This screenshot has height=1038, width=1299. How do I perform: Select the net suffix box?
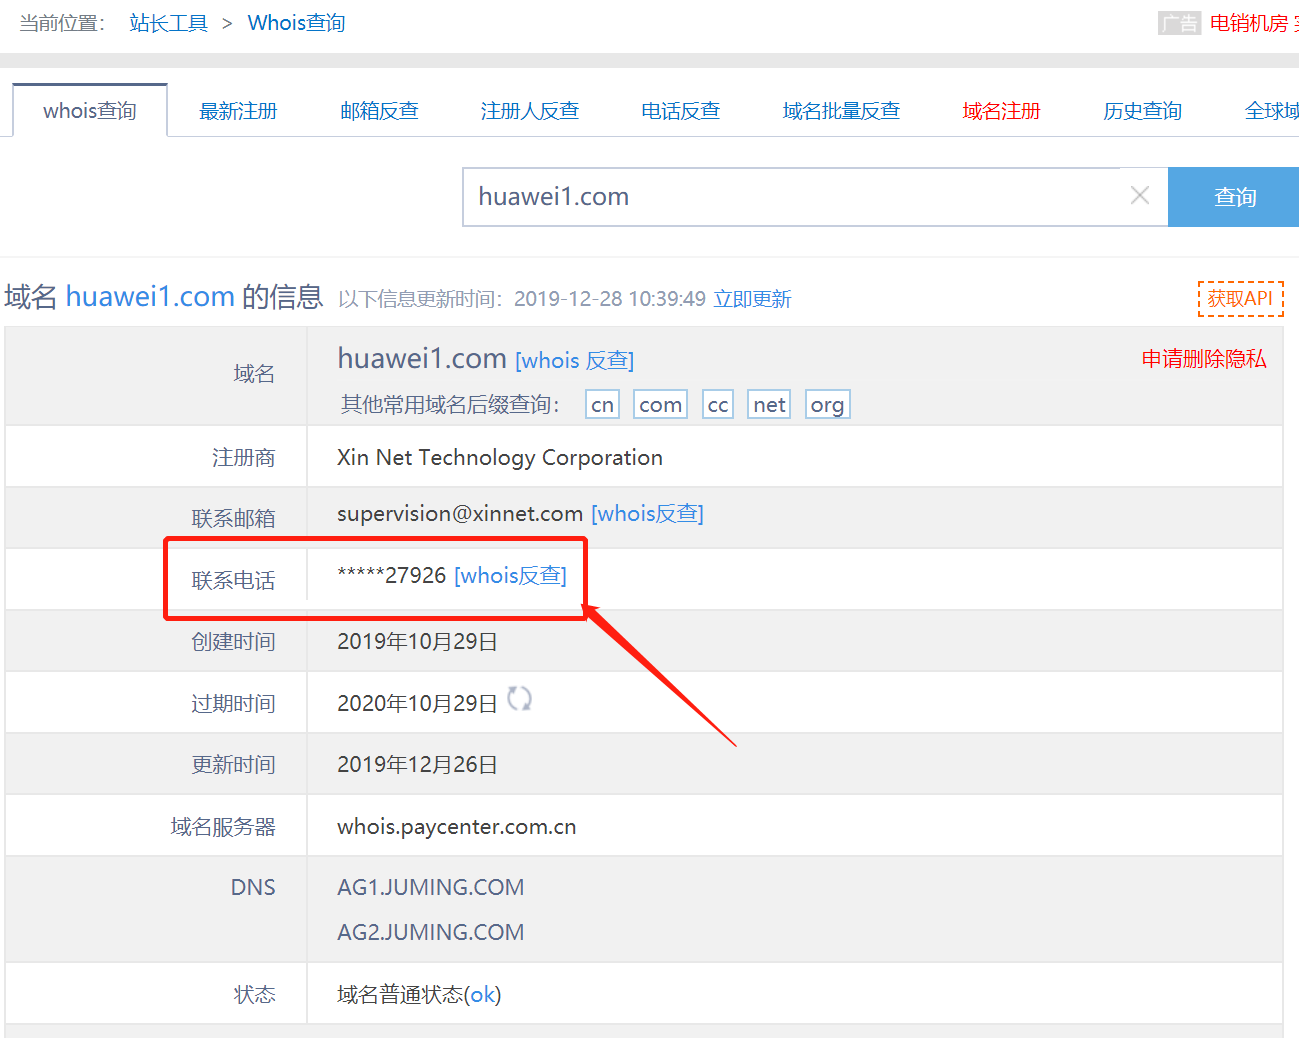(x=769, y=404)
